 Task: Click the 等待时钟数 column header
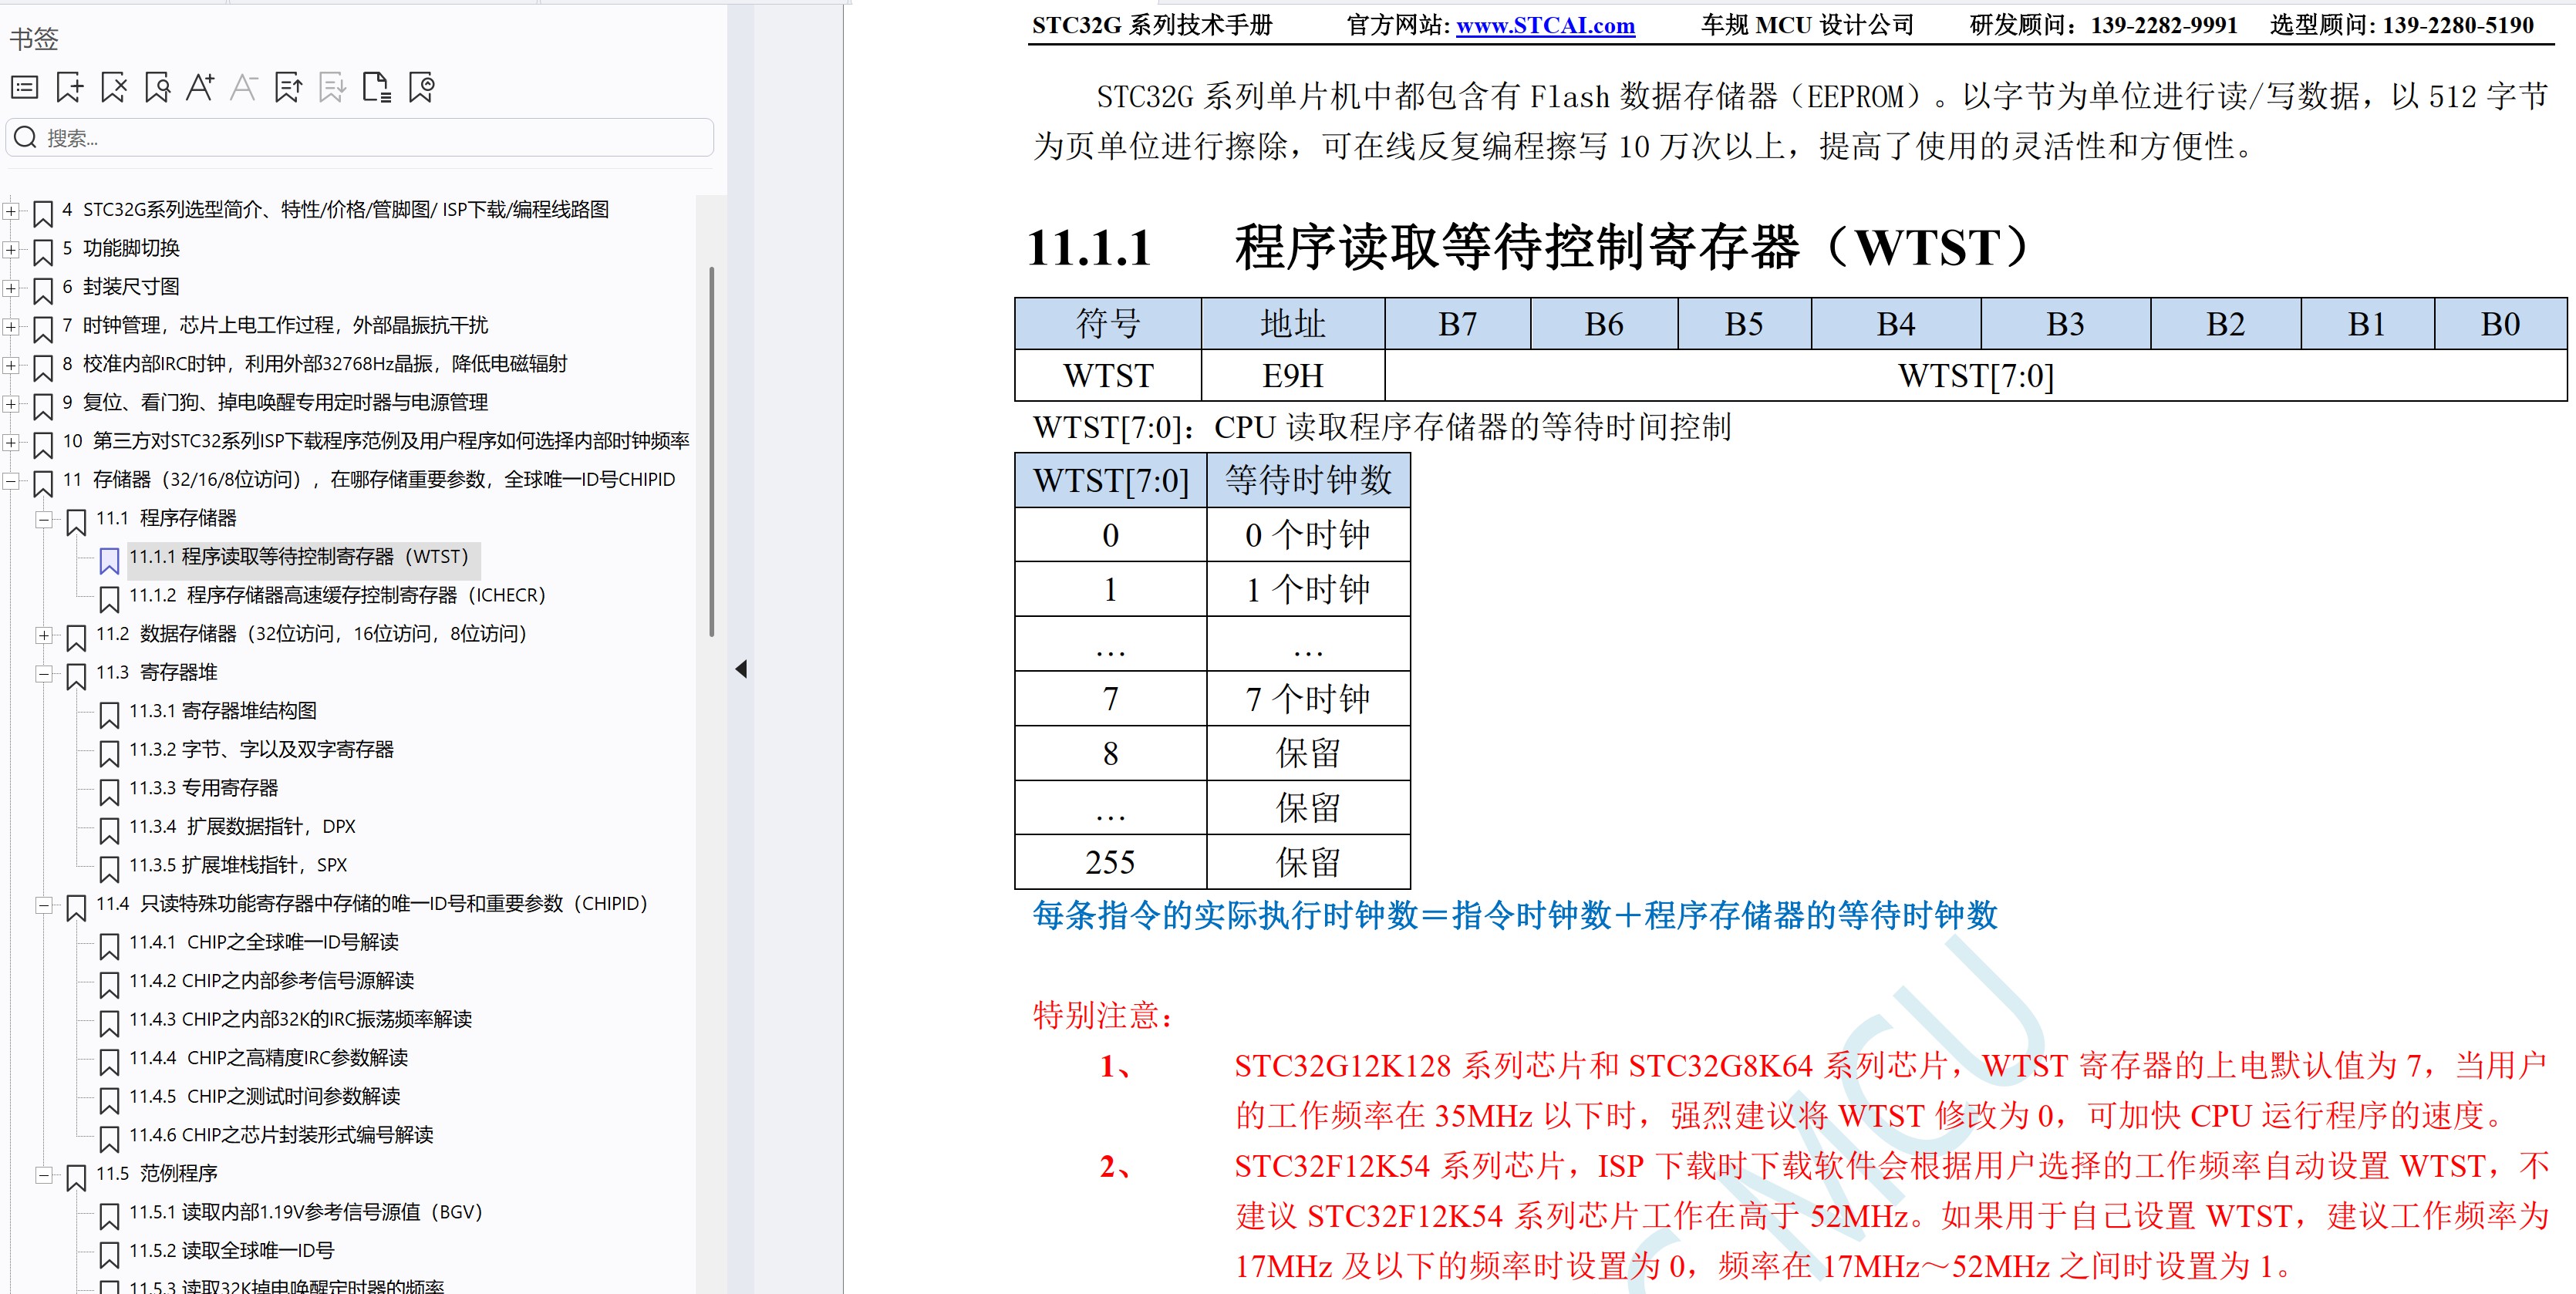pyautogui.click(x=1308, y=481)
